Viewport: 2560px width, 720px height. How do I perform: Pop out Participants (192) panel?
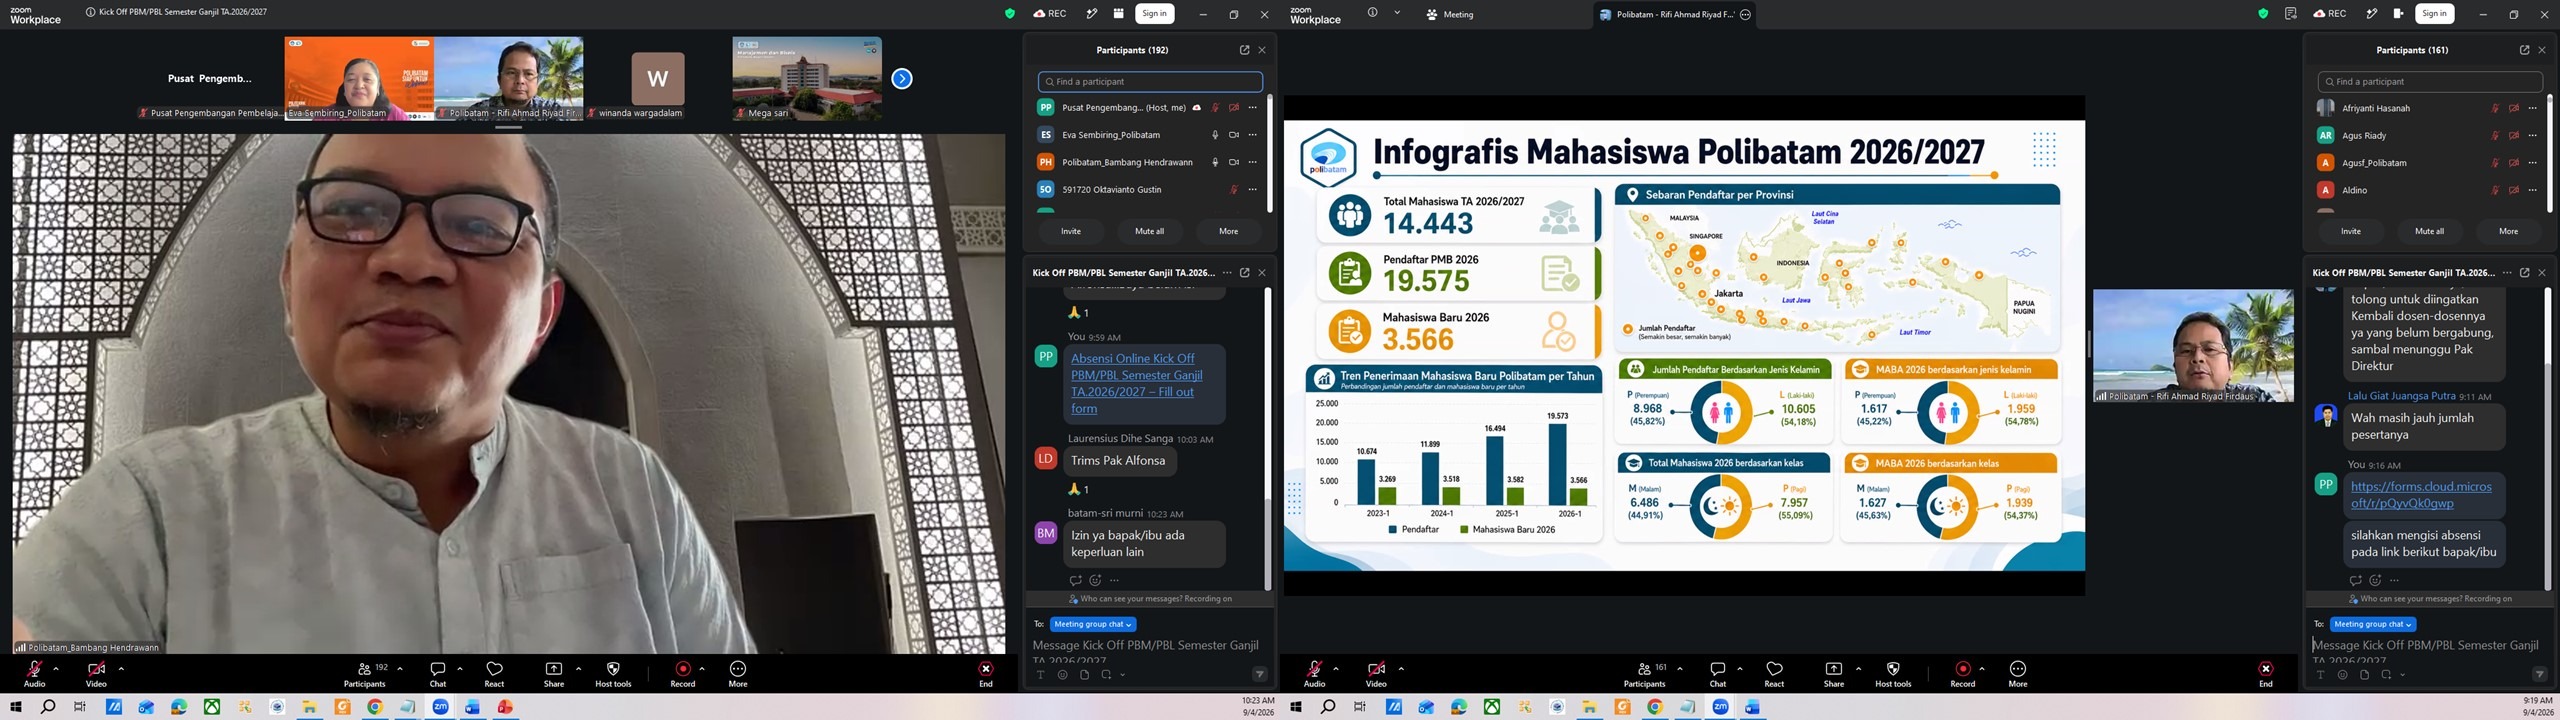point(1244,50)
